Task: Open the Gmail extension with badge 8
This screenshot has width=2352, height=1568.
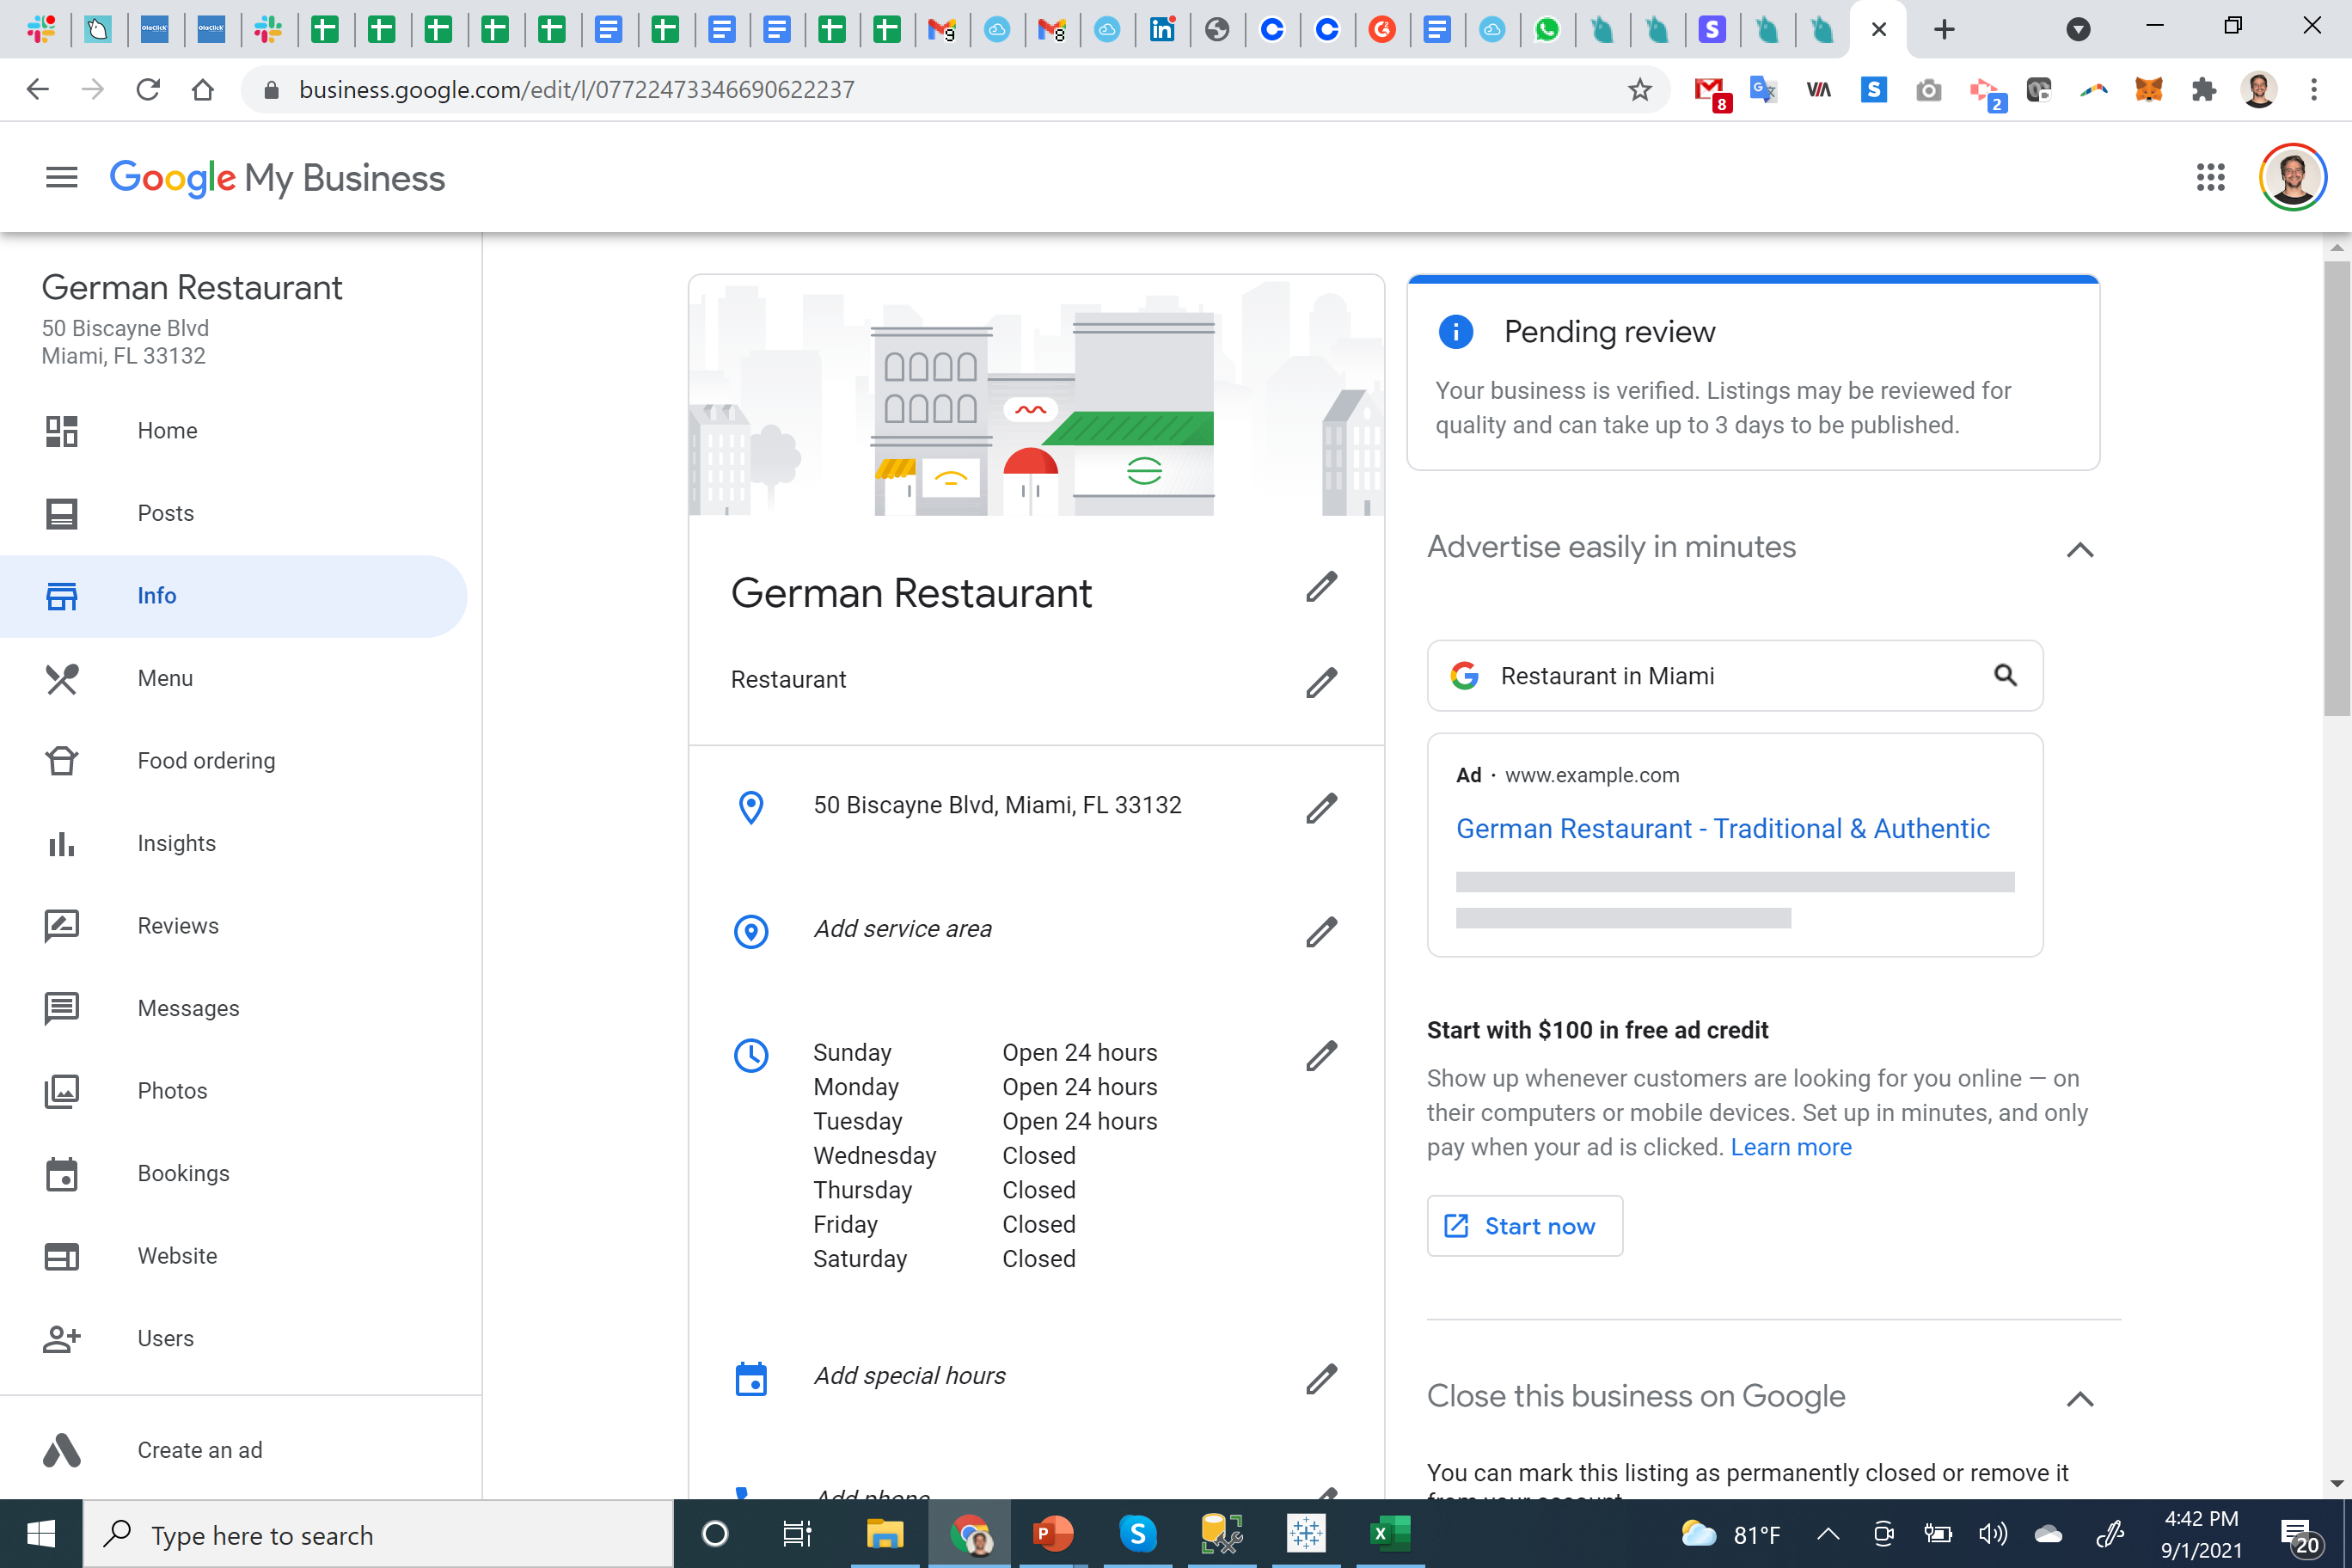Action: pos(1711,92)
